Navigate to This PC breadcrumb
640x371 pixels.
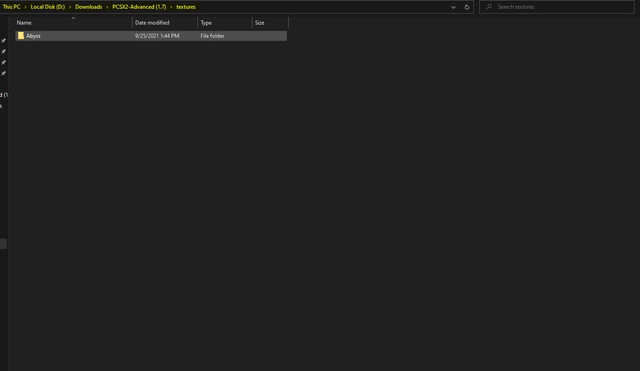[x=11, y=7]
